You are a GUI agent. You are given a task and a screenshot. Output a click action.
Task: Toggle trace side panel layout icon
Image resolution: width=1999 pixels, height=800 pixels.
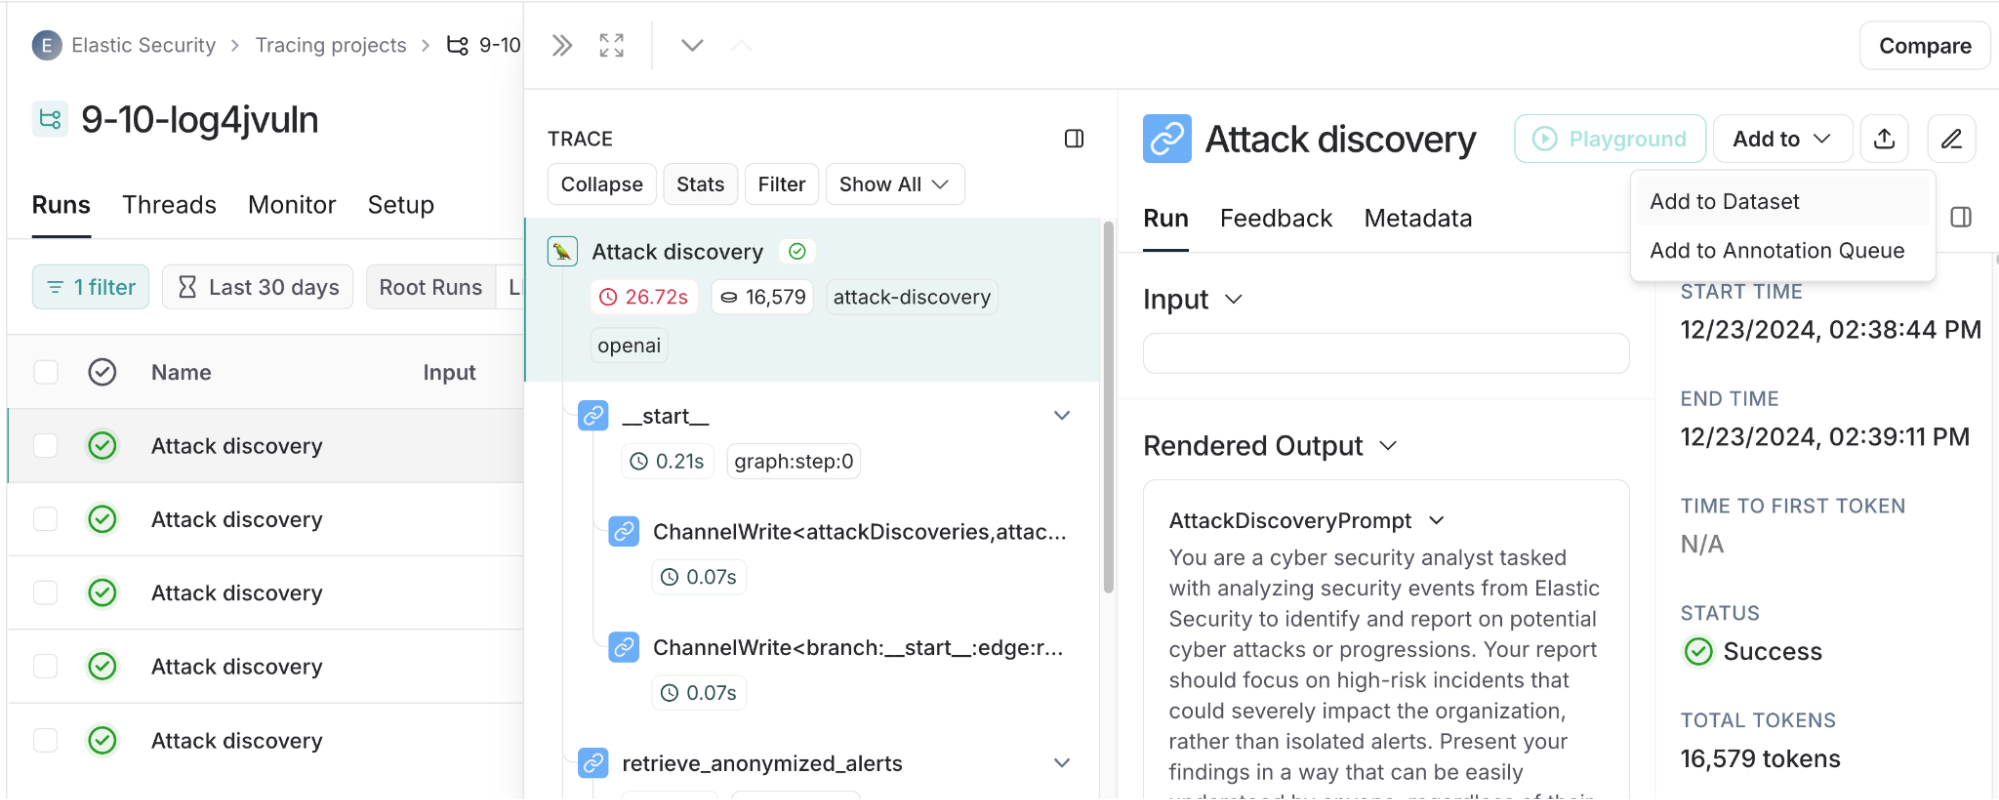[x=1074, y=139]
